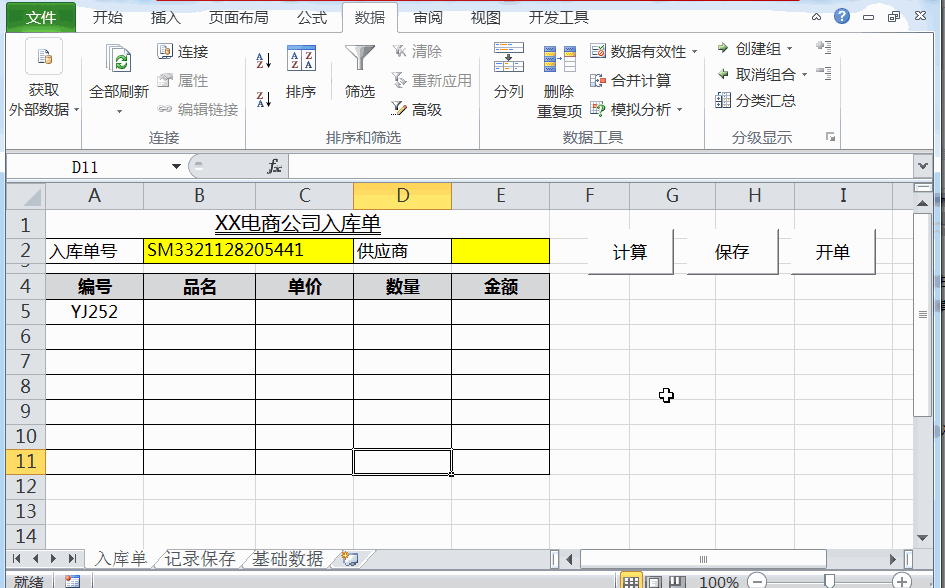
Task: Expand the Name Box dropdown arrow
Action: (176, 166)
